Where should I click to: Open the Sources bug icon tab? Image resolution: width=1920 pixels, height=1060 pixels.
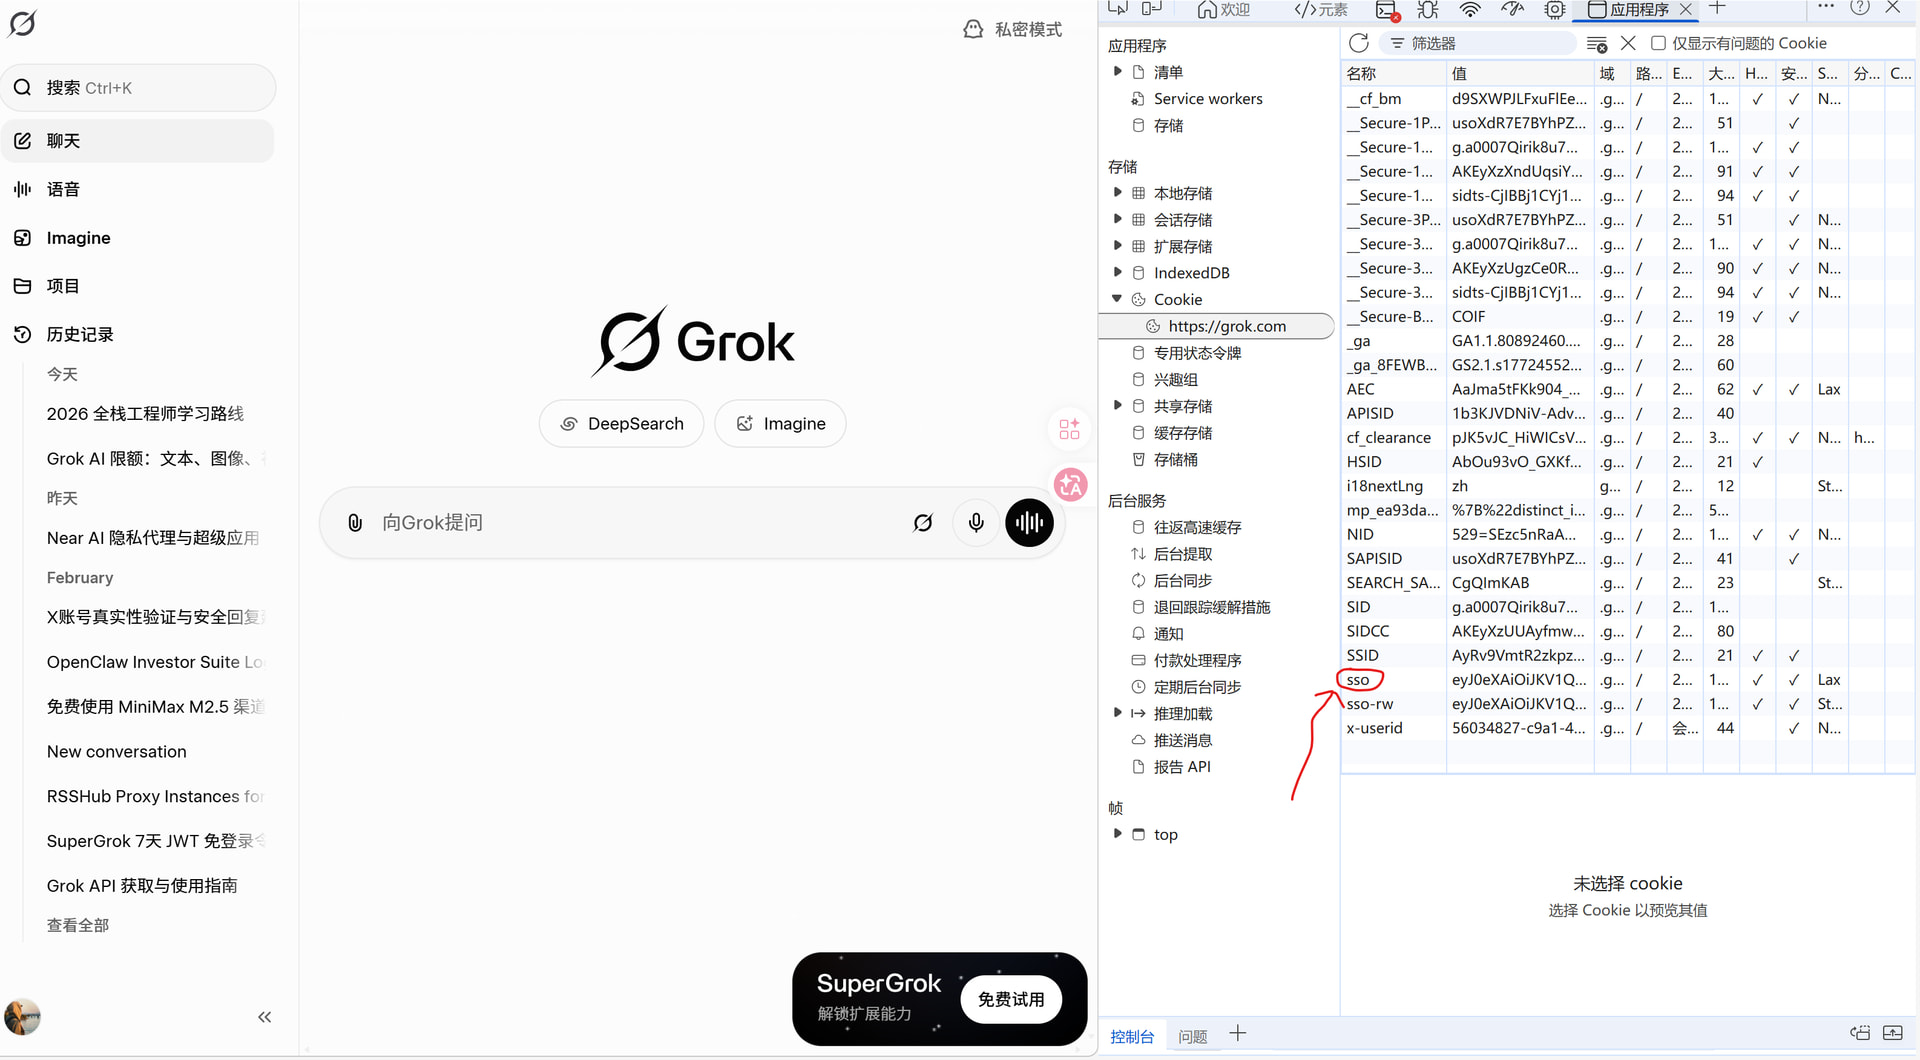coord(1428,10)
